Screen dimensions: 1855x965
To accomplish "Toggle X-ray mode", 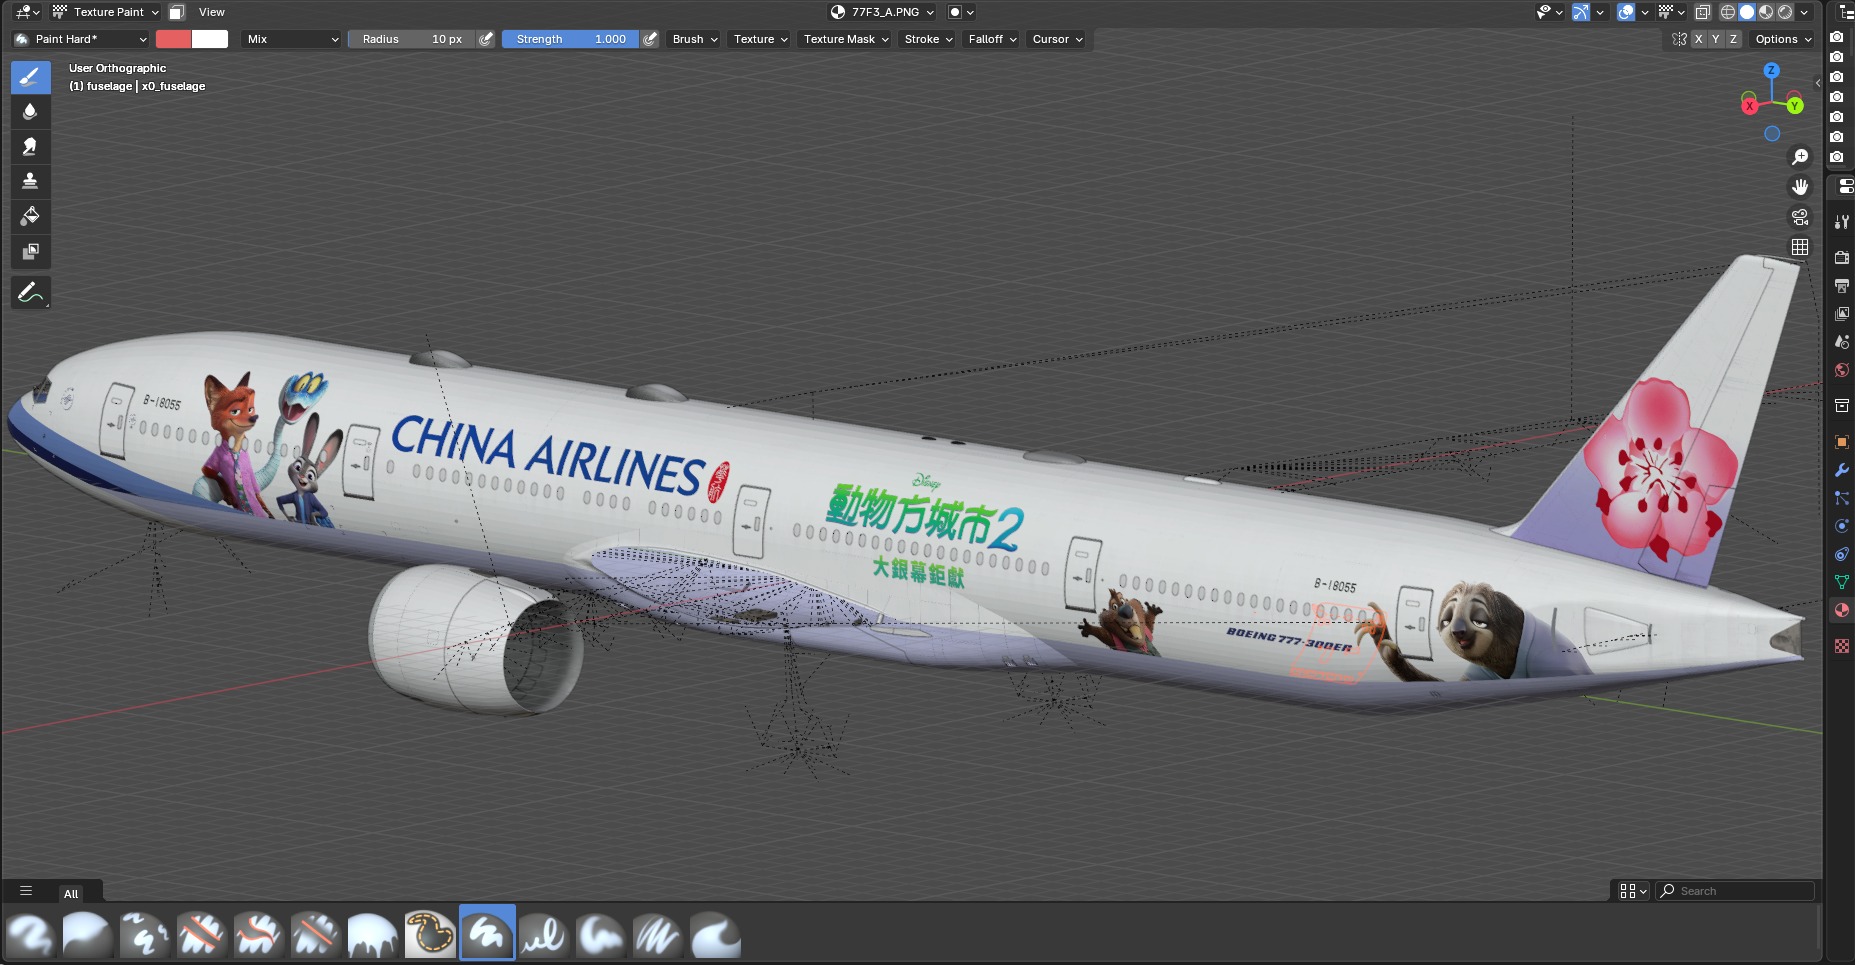I will (x=1703, y=12).
